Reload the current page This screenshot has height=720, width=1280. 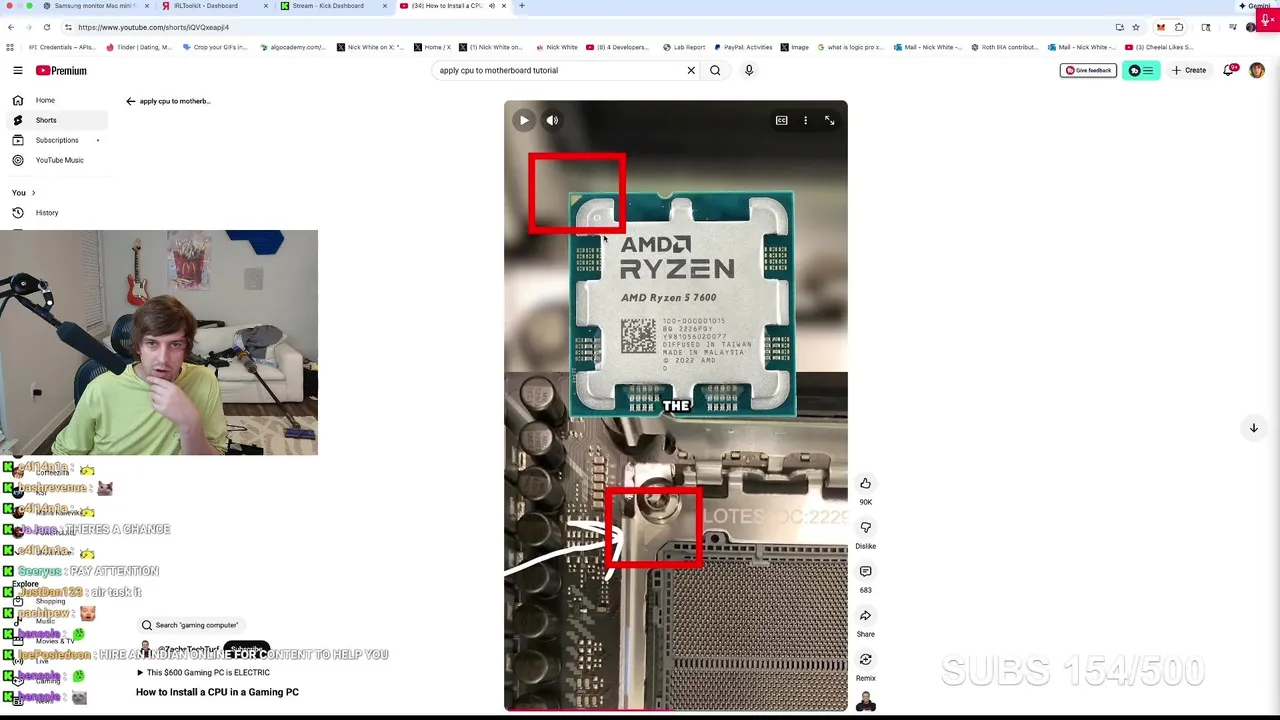[x=47, y=27]
